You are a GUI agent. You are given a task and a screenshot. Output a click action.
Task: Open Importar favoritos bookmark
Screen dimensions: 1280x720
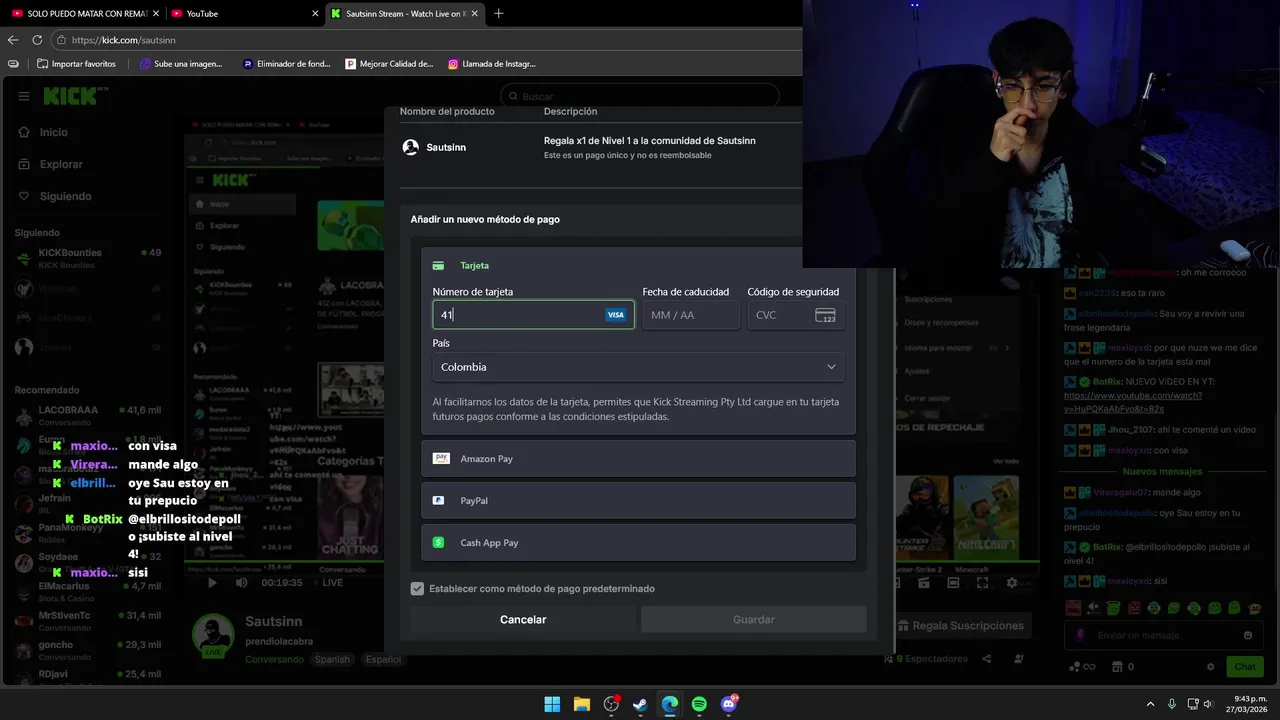point(76,64)
